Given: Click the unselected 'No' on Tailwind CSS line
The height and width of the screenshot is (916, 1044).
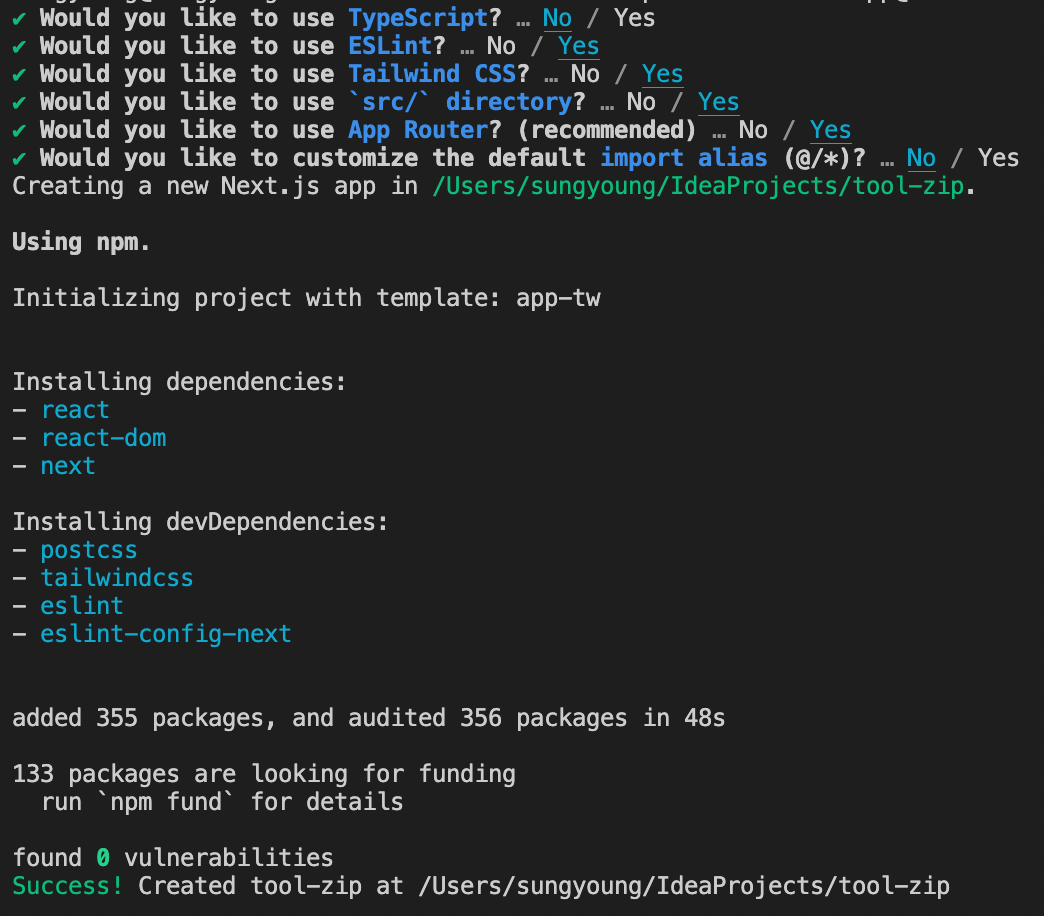Looking at the screenshot, I should click(x=585, y=74).
